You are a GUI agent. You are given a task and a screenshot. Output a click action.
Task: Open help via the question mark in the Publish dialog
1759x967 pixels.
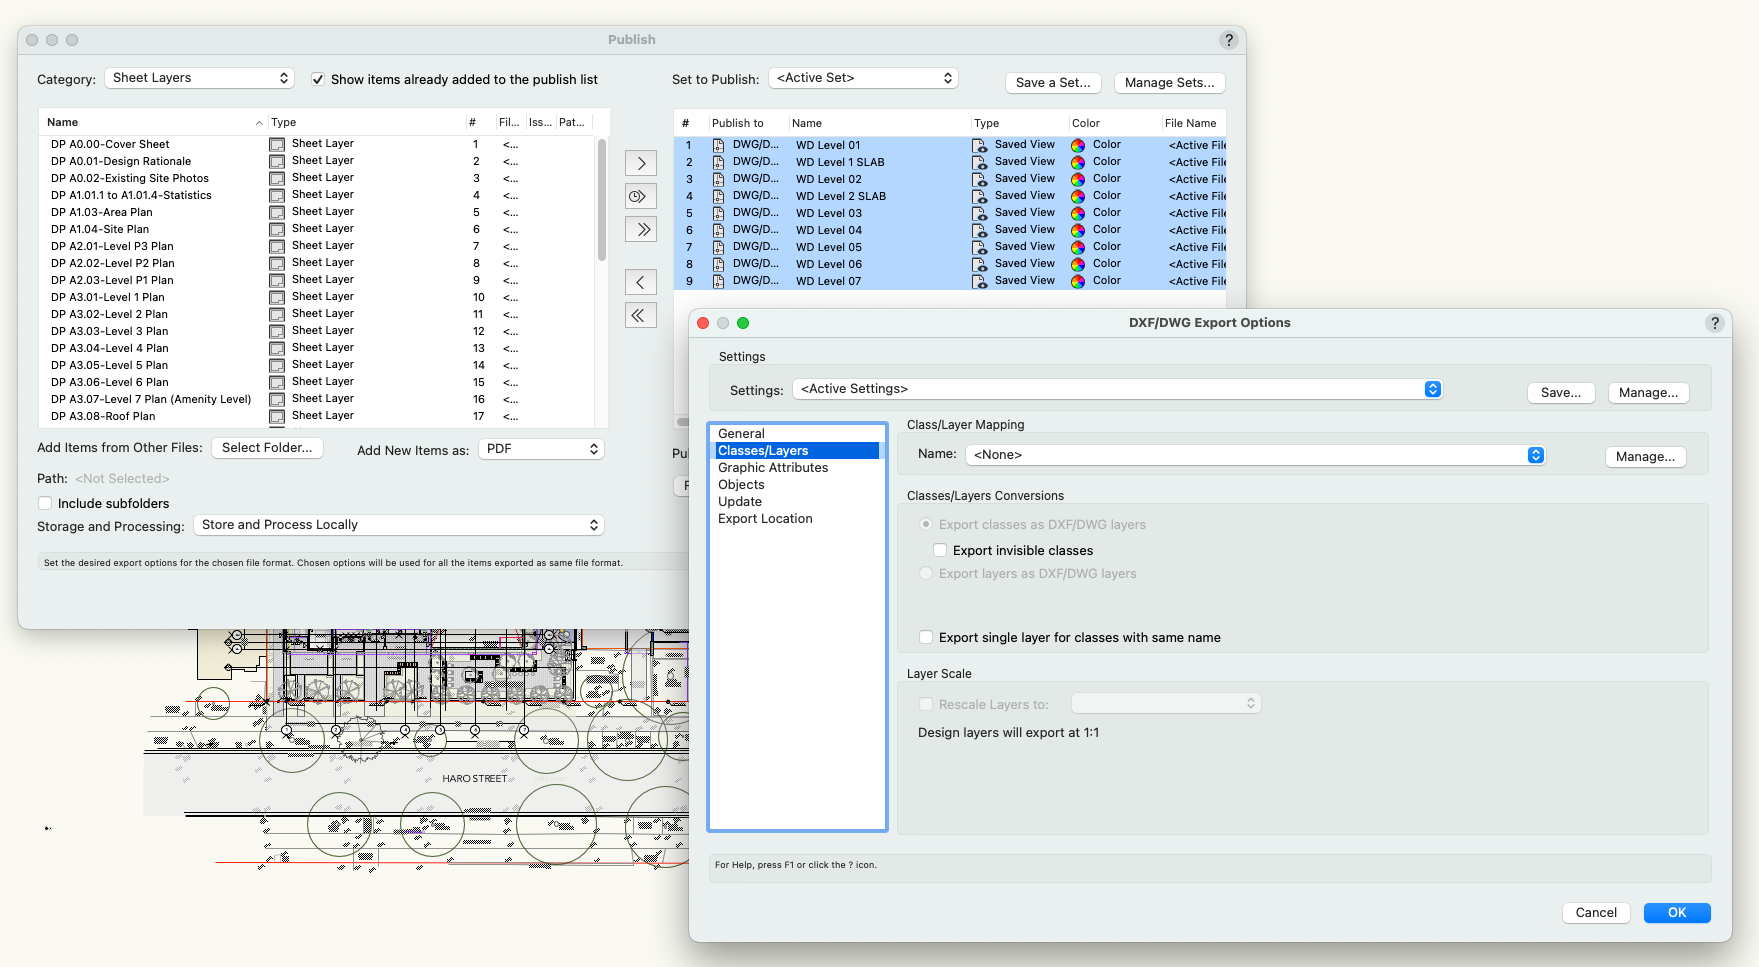tap(1229, 40)
